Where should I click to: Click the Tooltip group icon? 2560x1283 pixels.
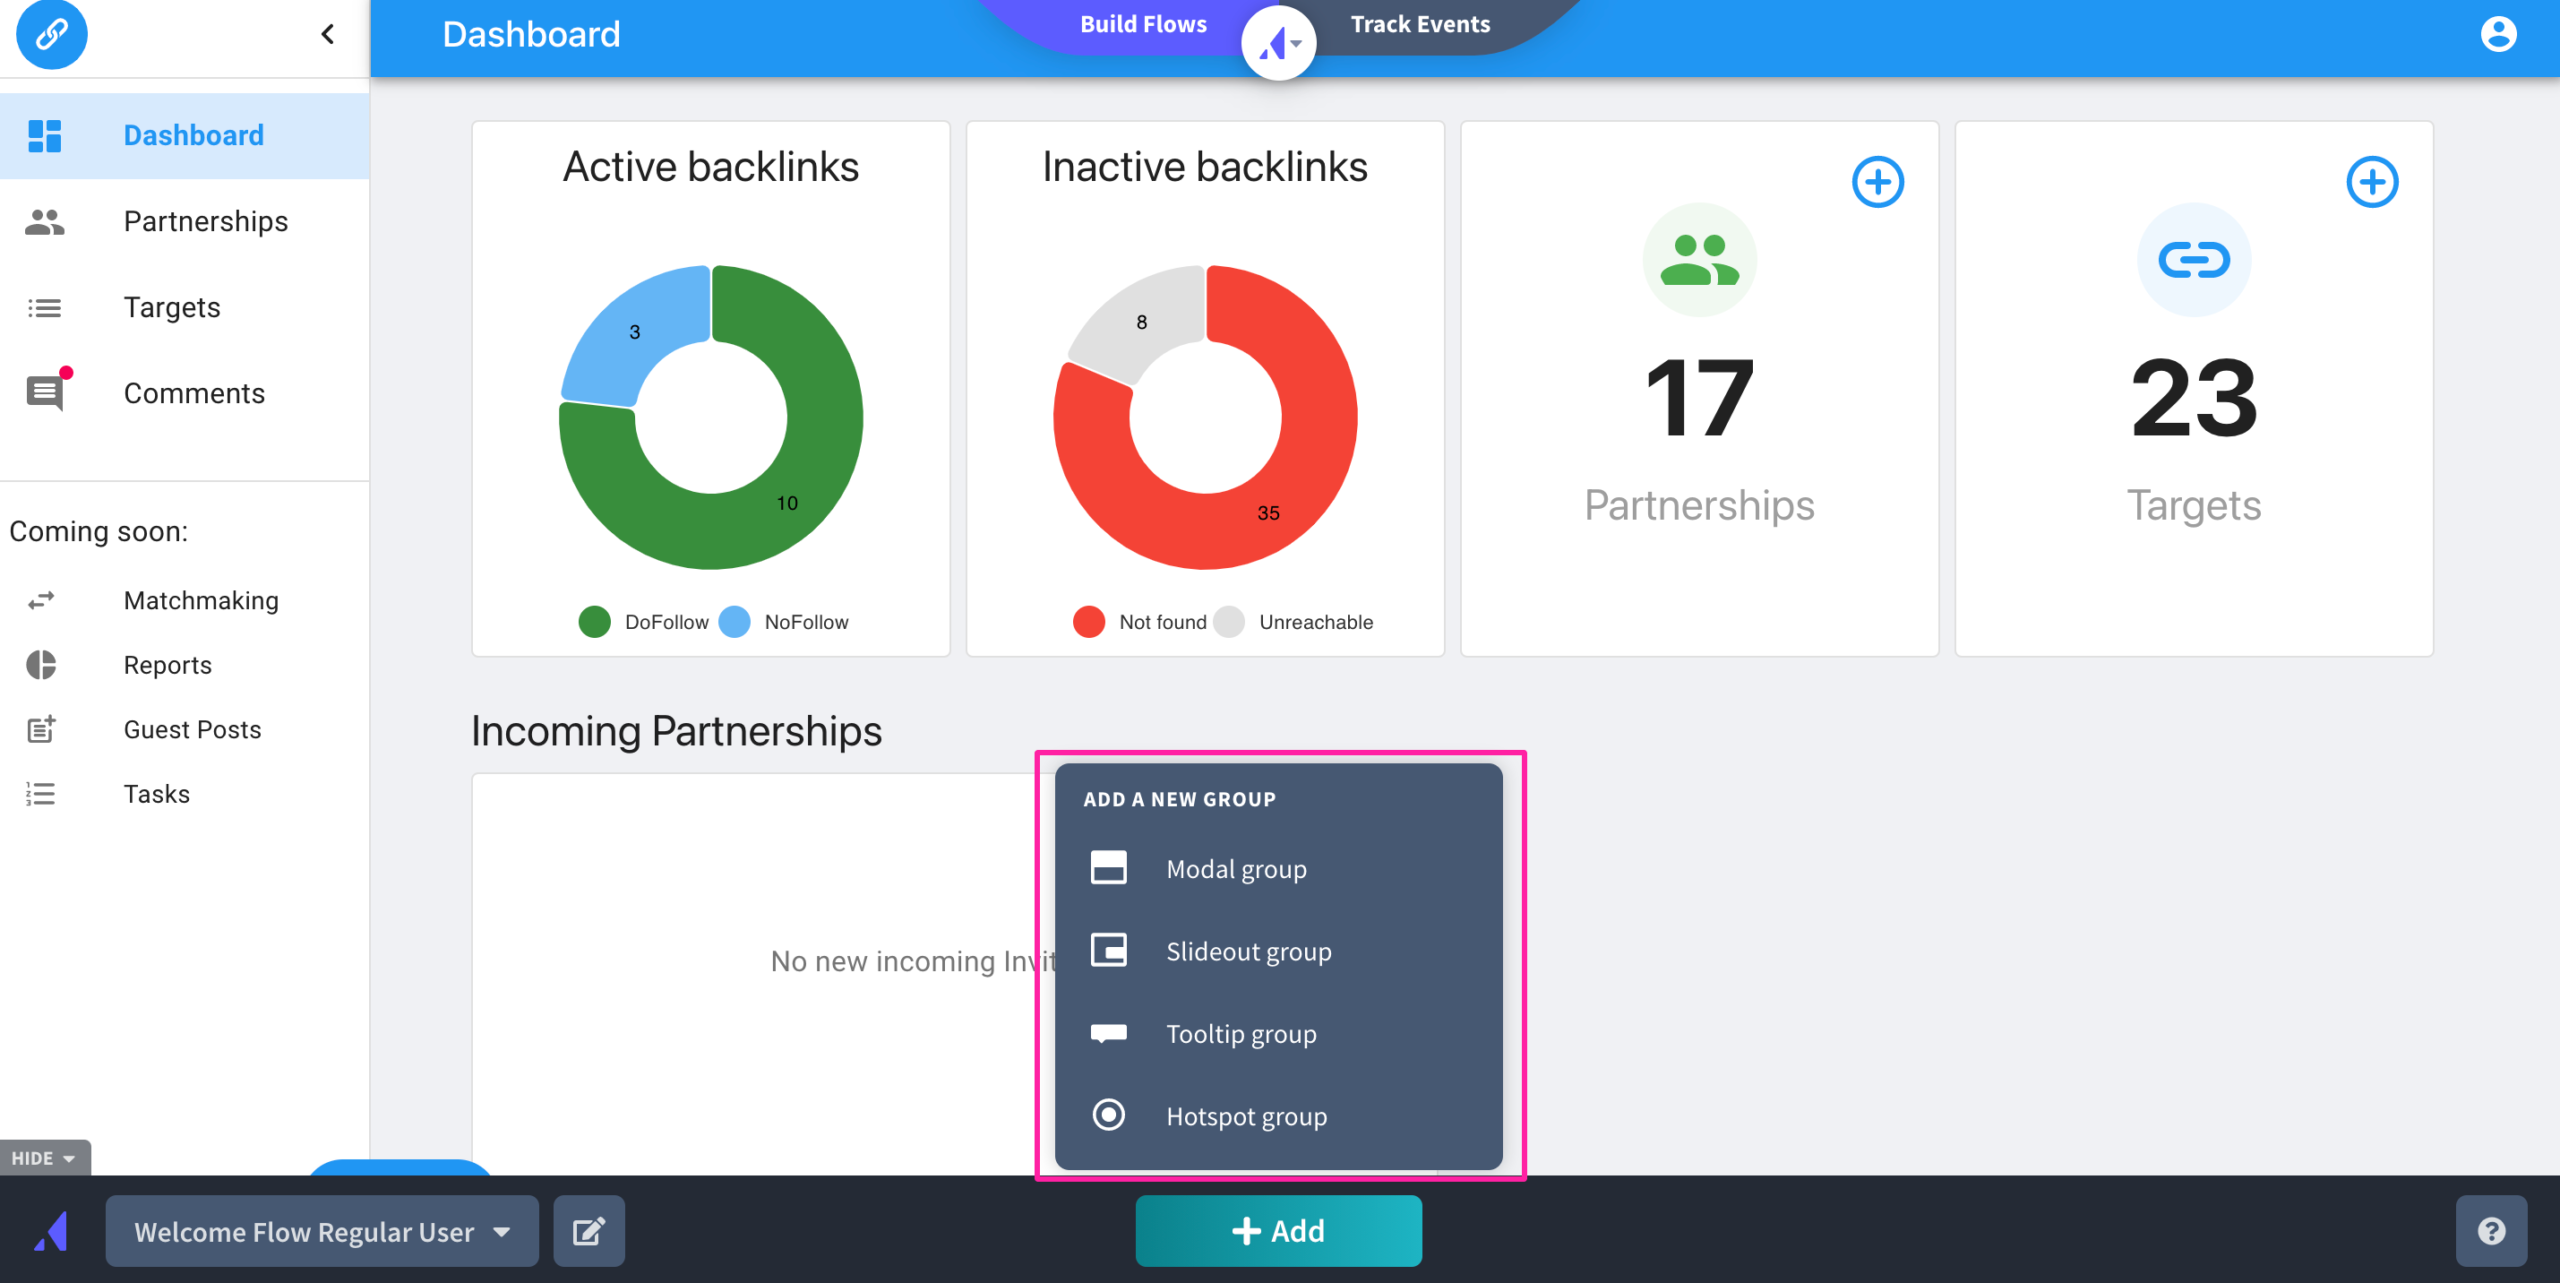(1108, 1033)
